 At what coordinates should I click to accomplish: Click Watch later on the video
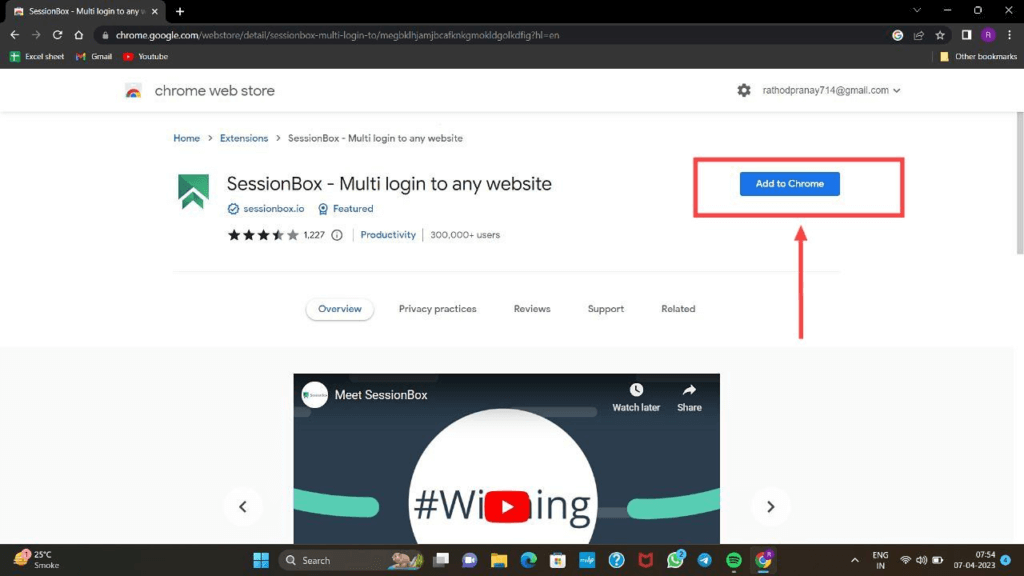(x=636, y=397)
